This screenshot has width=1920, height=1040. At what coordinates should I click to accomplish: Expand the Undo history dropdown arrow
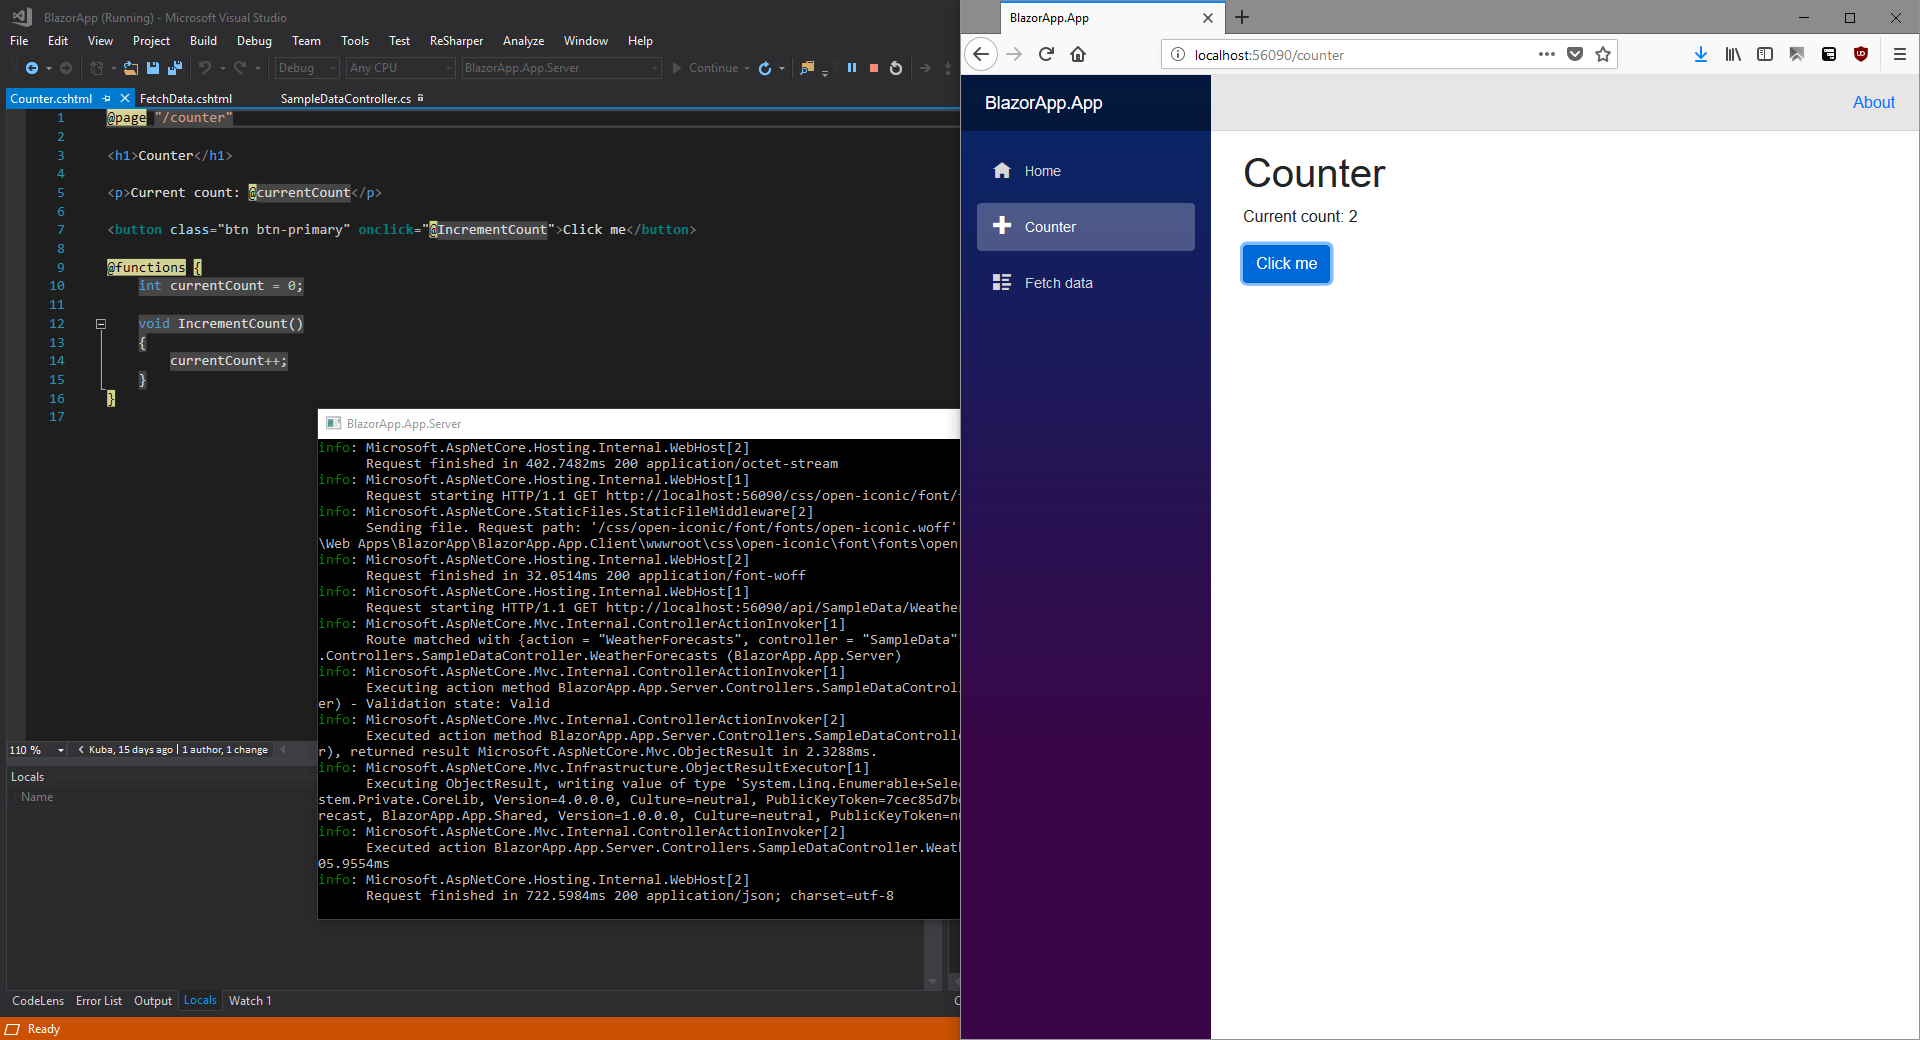point(222,68)
